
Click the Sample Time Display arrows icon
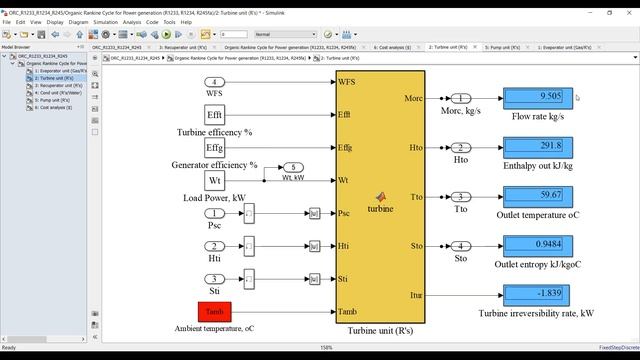click(95, 97)
